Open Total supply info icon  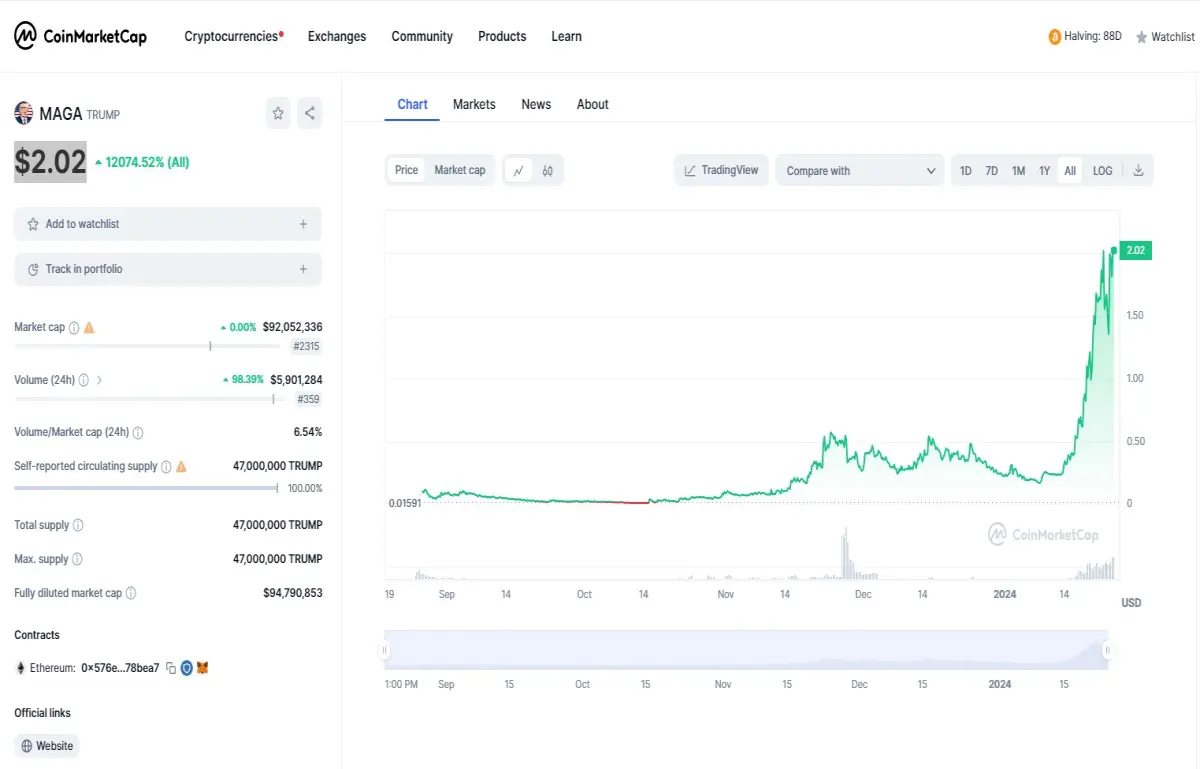[x=78, y=525]
